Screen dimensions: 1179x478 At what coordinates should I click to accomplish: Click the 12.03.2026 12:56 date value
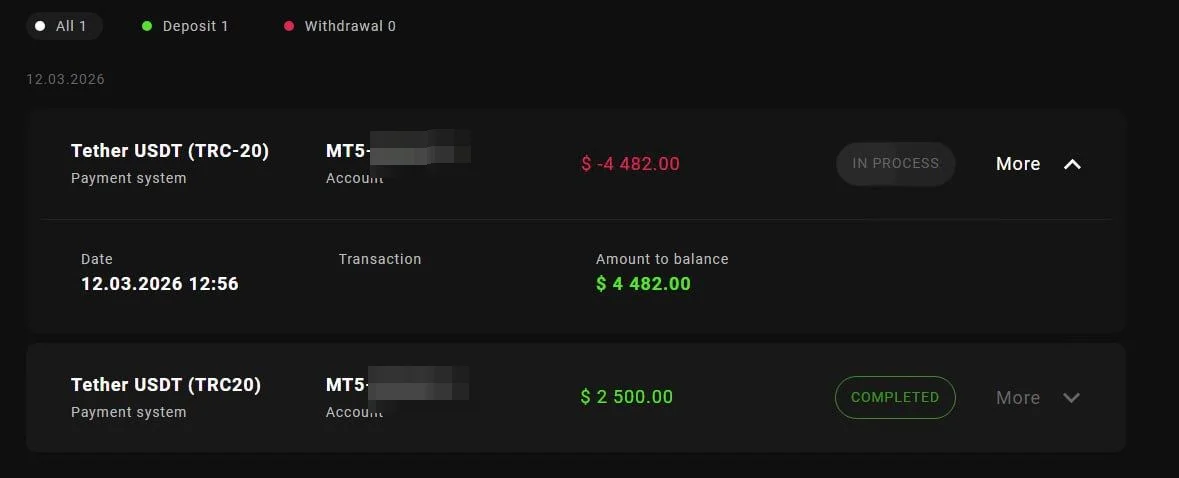point(160,284)
